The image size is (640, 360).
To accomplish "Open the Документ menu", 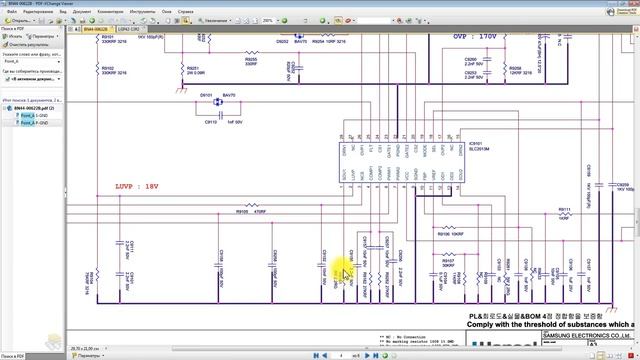I will 82,12.
